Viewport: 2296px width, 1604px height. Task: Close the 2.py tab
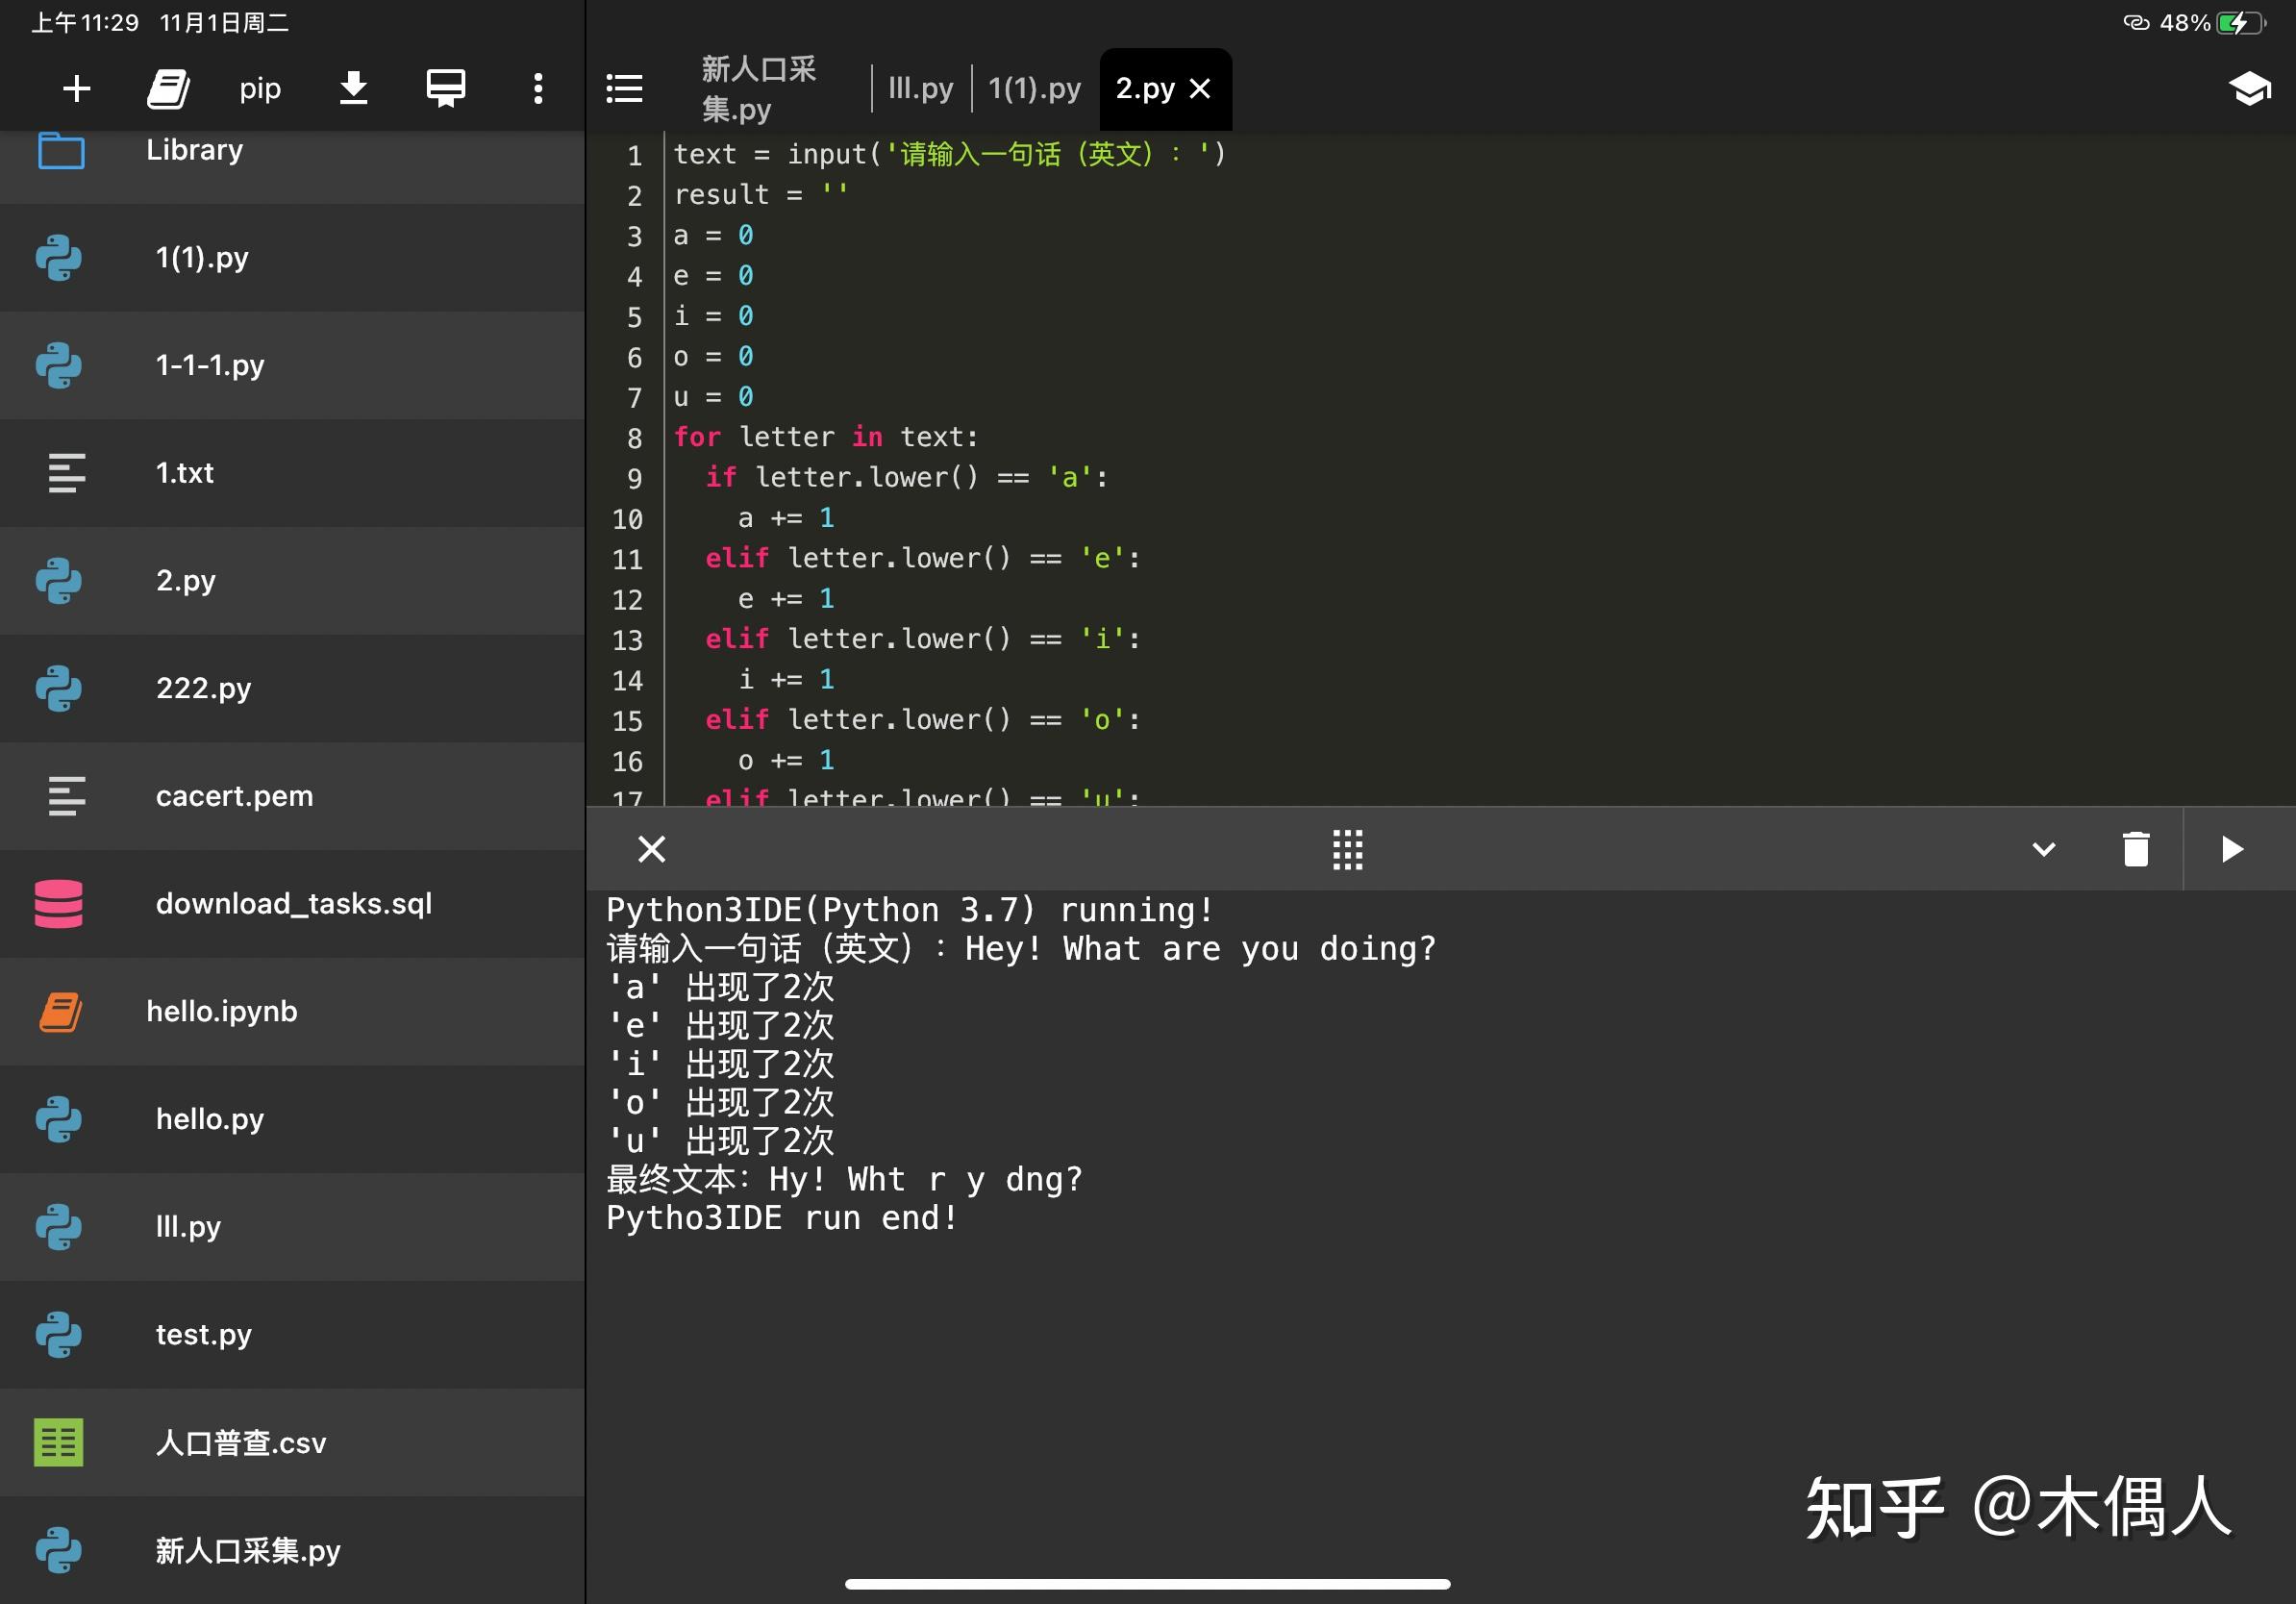coord(1200,89)
